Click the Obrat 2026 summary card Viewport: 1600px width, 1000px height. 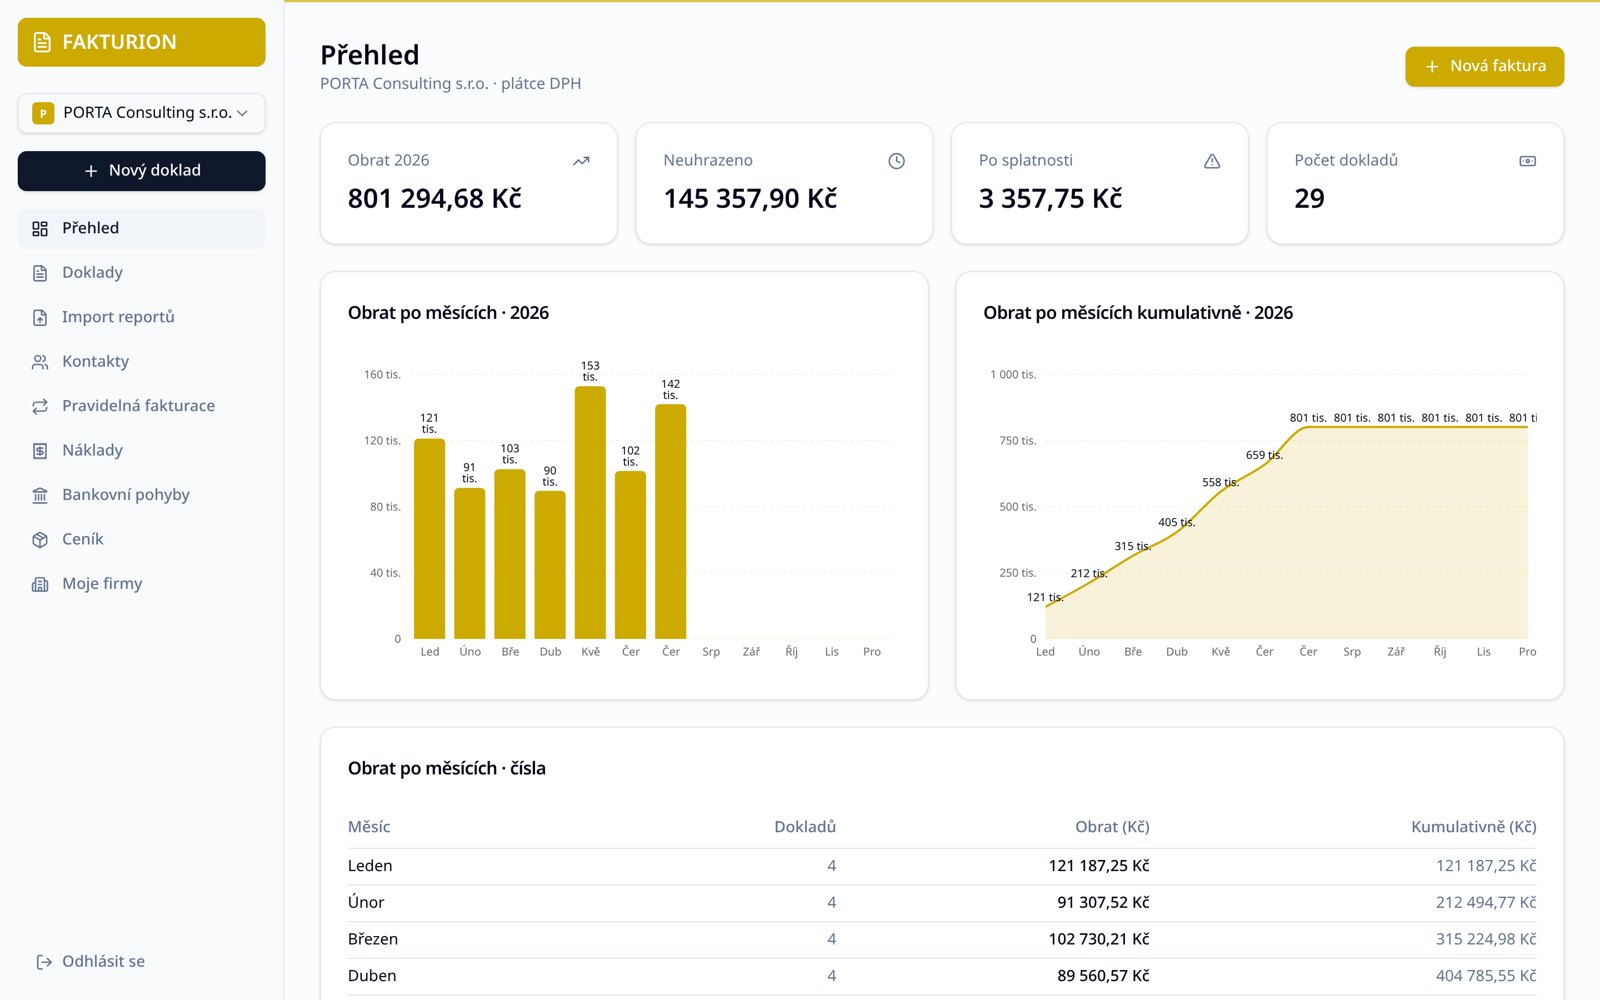(469, 184)
